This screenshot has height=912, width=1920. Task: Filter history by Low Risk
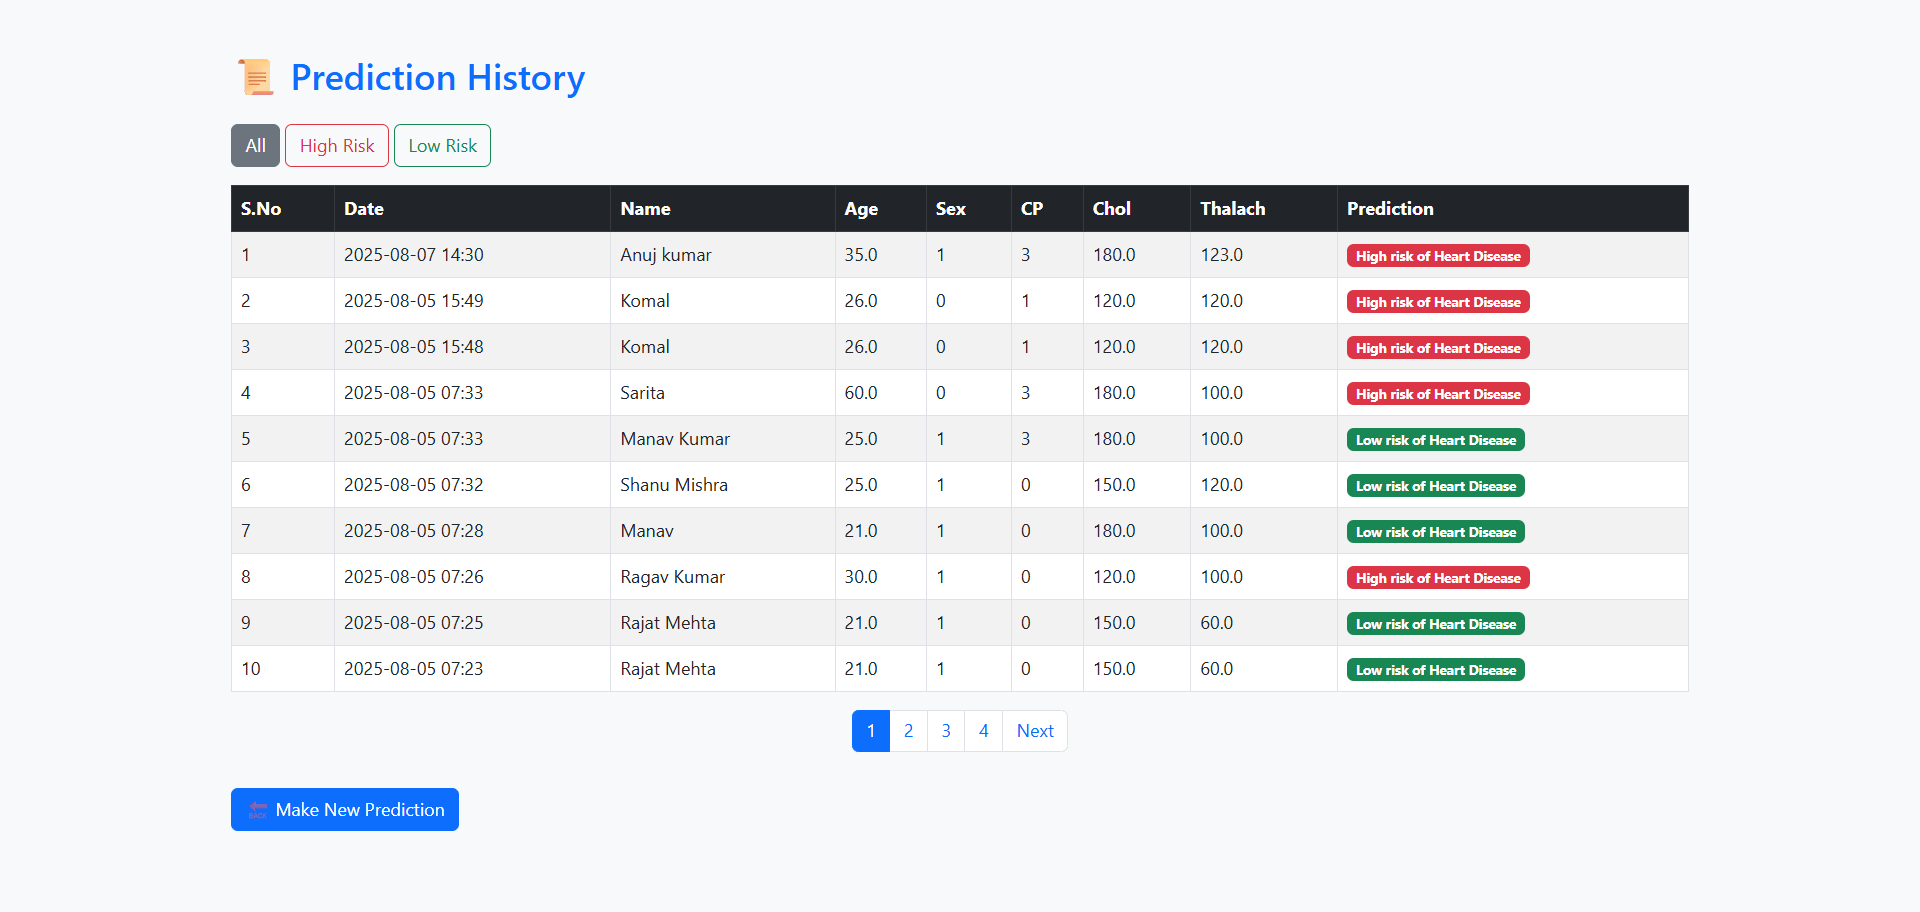coord(442,146)
